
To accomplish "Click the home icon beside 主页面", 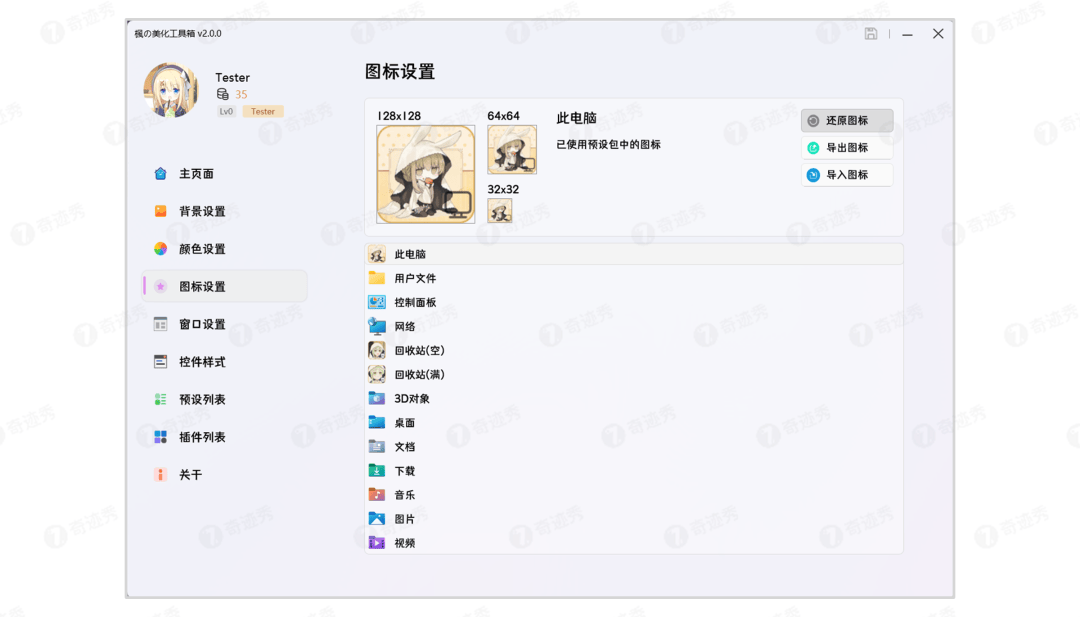I will [160, 174].
